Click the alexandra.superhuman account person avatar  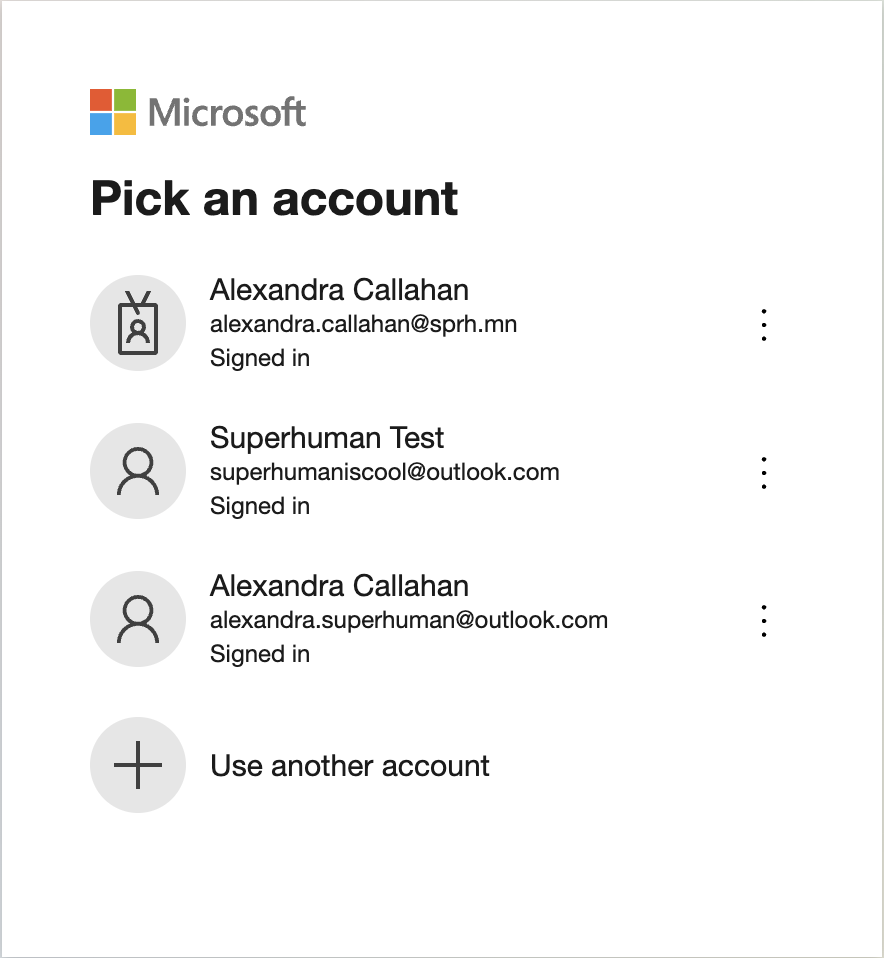tap(137, 619)
